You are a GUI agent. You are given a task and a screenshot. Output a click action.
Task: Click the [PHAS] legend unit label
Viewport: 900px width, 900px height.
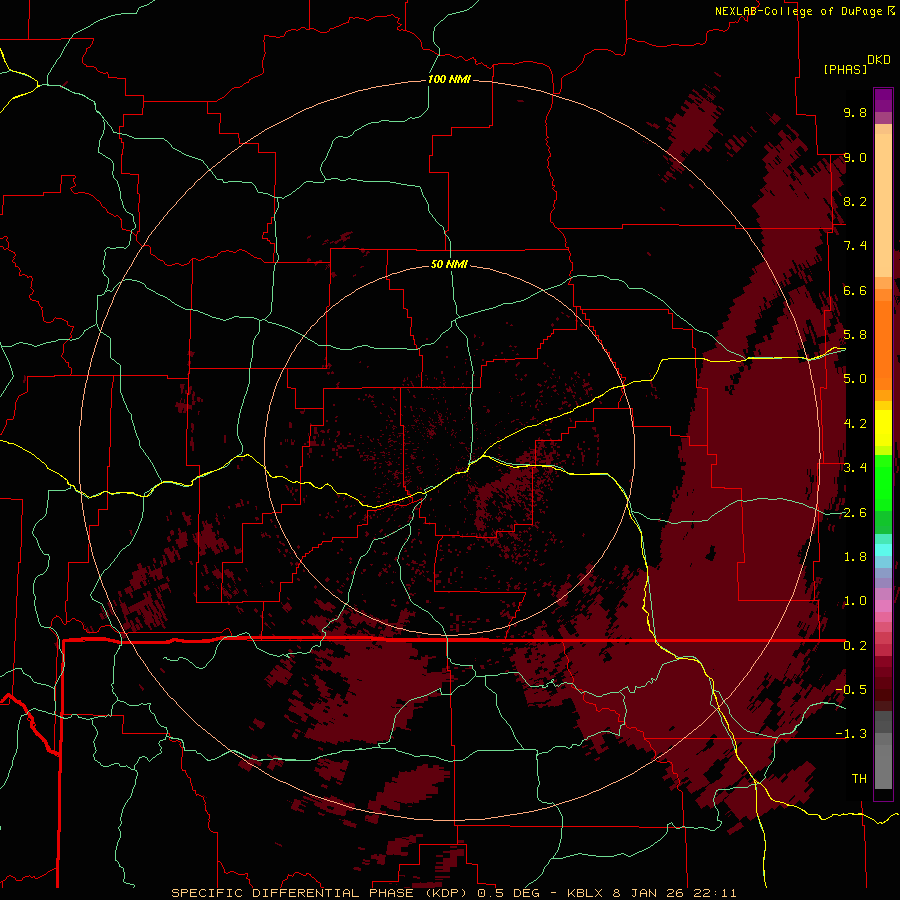click(845, 69)
